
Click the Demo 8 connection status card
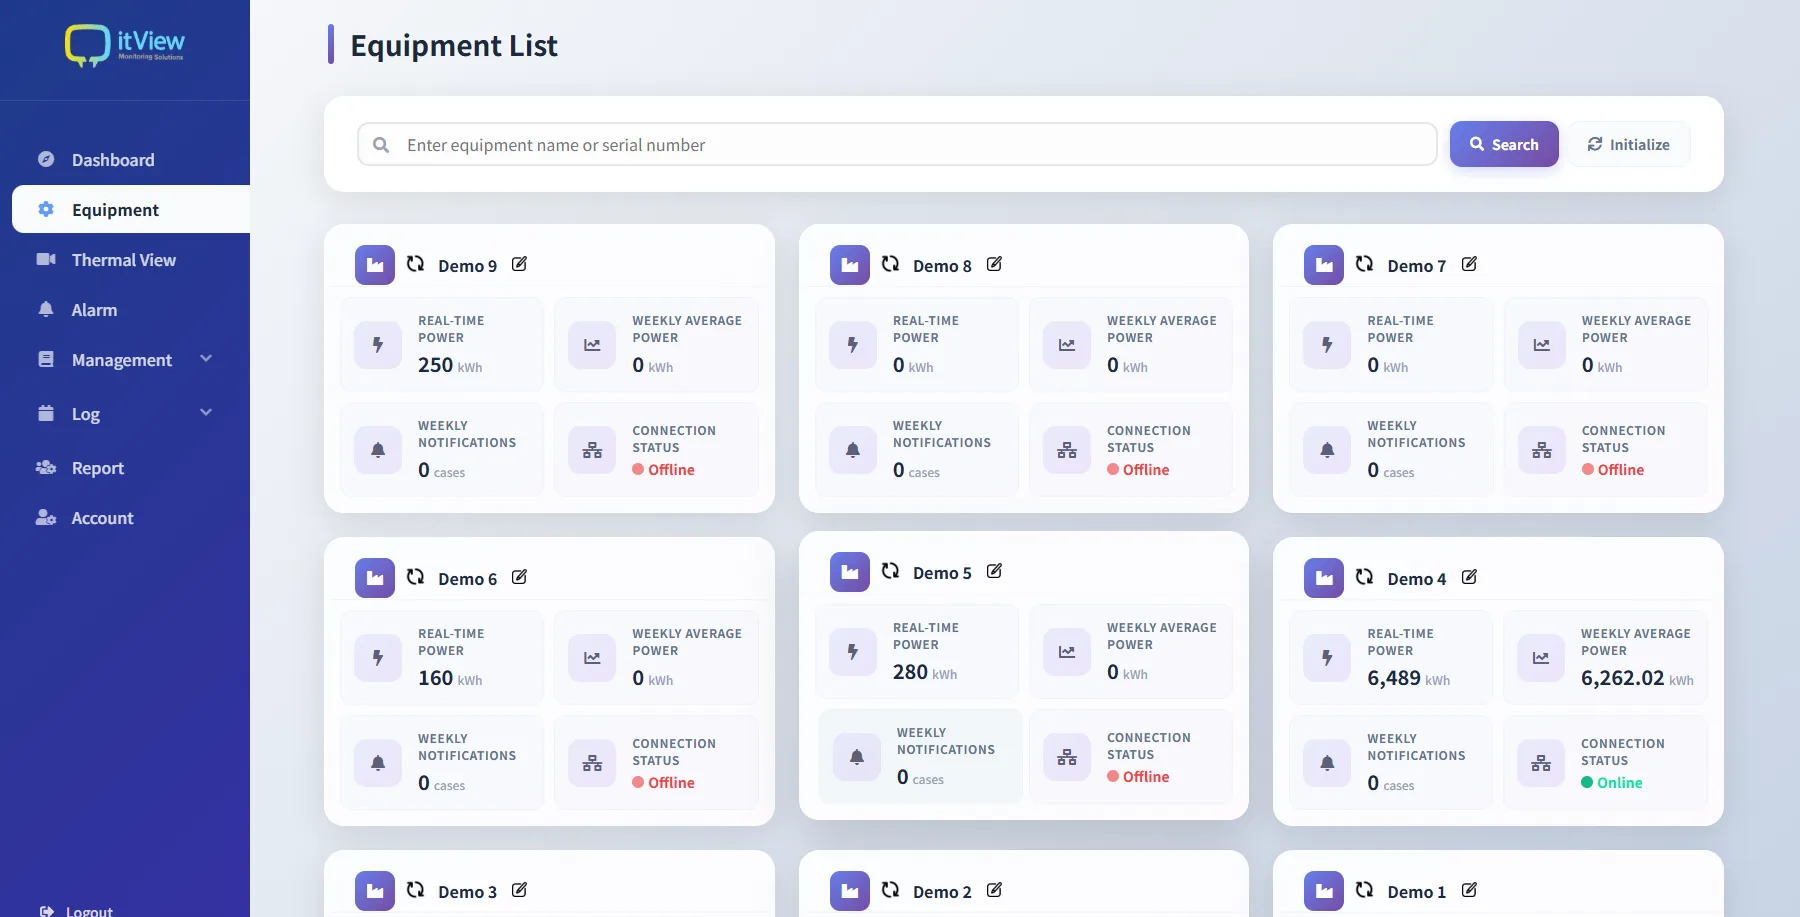(x=1130, y=449)
